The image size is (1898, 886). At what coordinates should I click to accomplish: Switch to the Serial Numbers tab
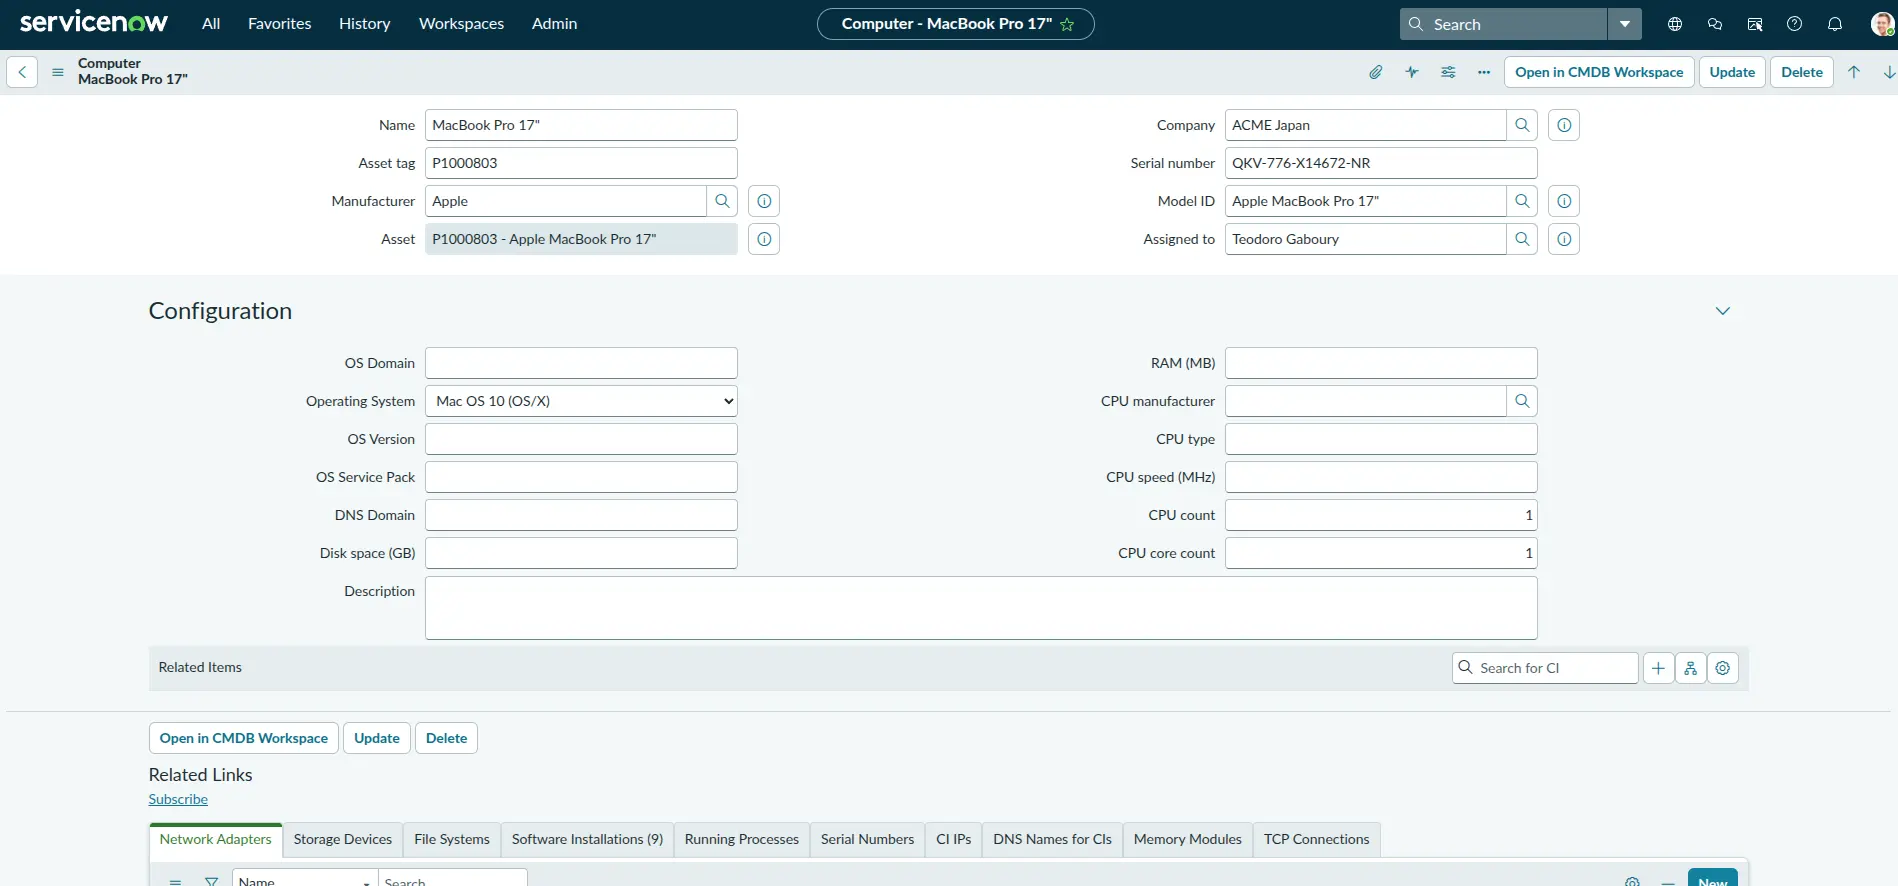point(867,840)
